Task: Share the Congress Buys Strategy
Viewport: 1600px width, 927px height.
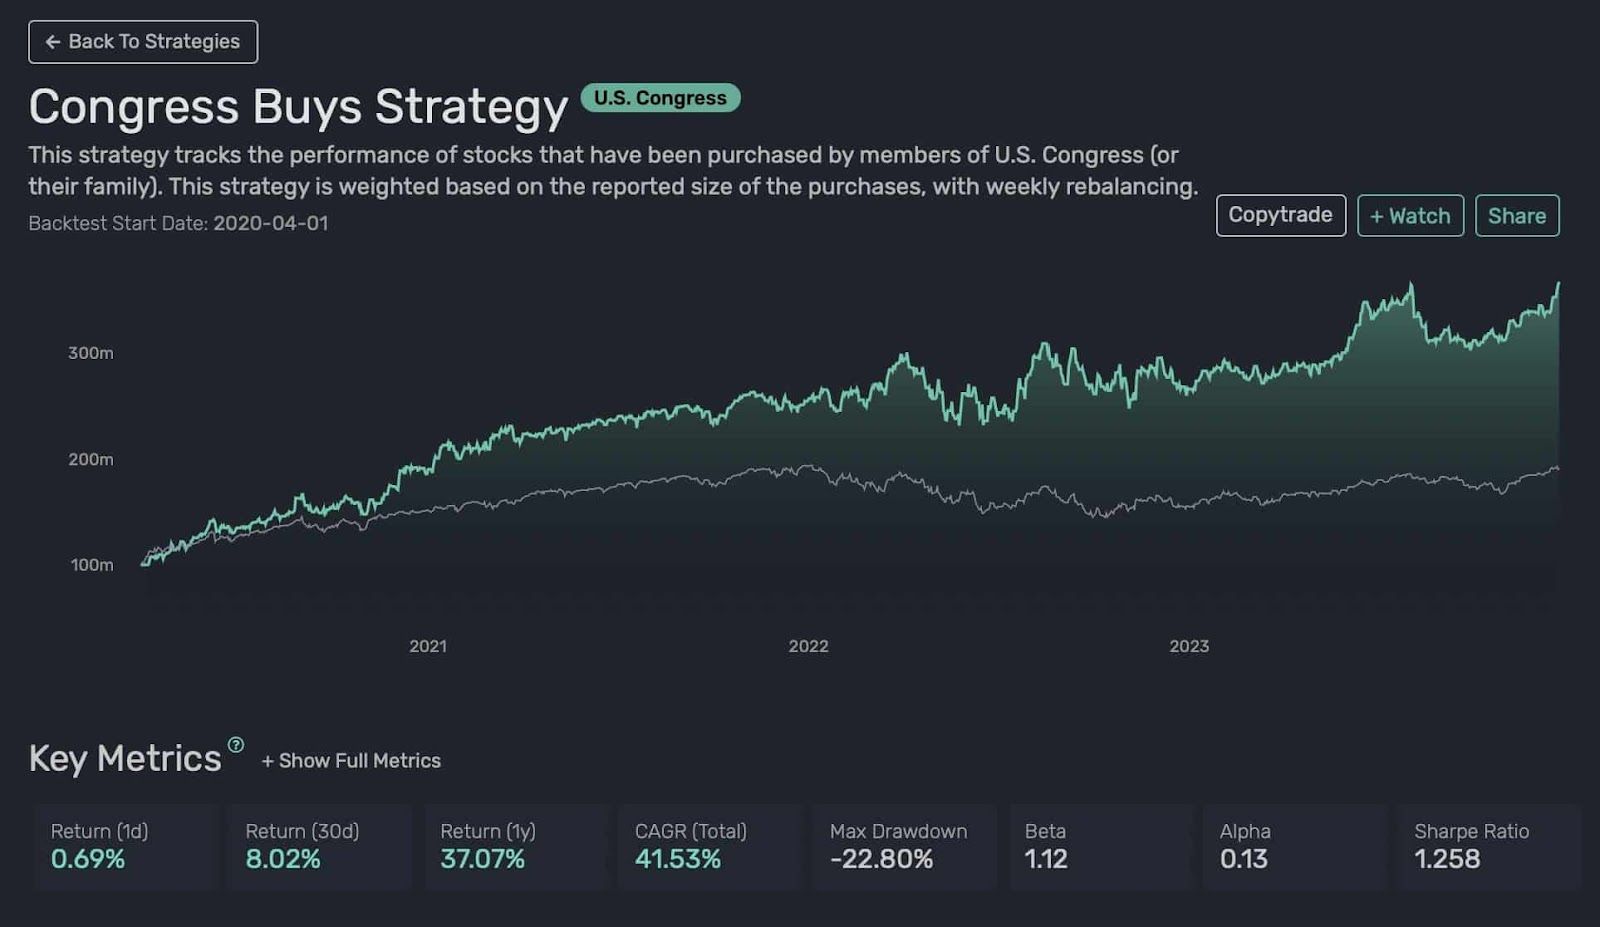Action: (1516, 216)
